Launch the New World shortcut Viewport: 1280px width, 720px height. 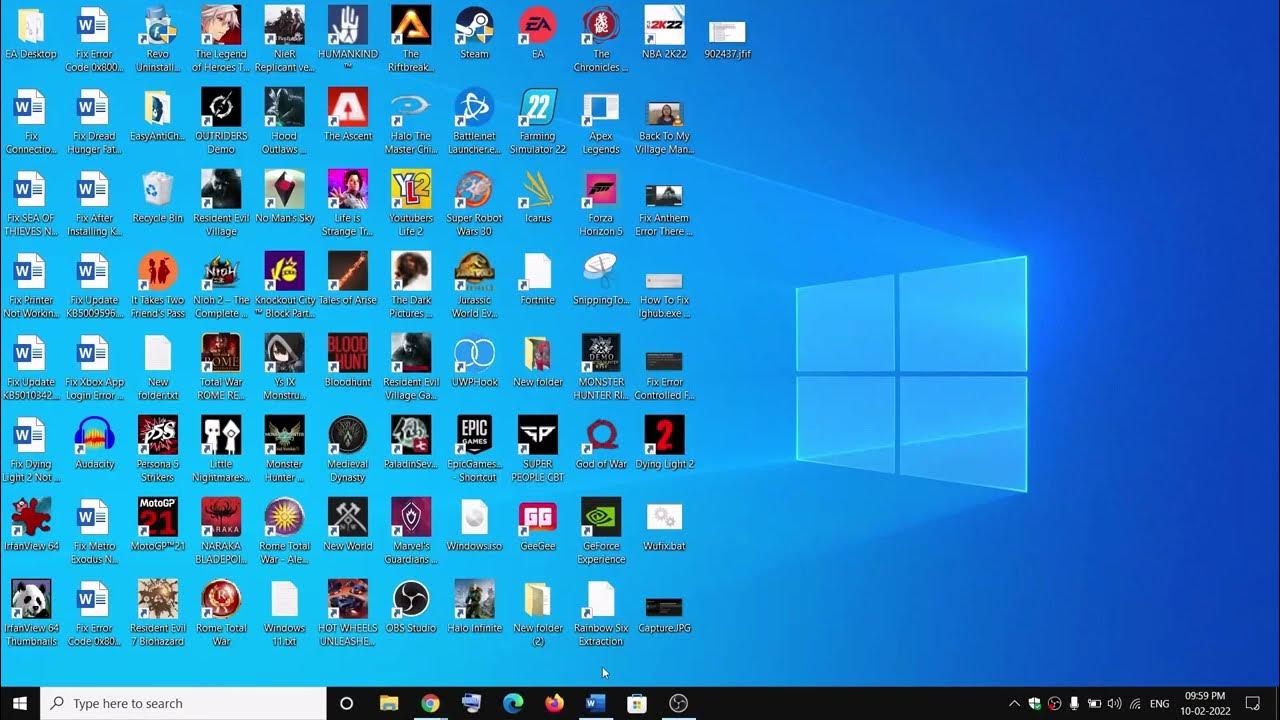(x=348, y=525)
